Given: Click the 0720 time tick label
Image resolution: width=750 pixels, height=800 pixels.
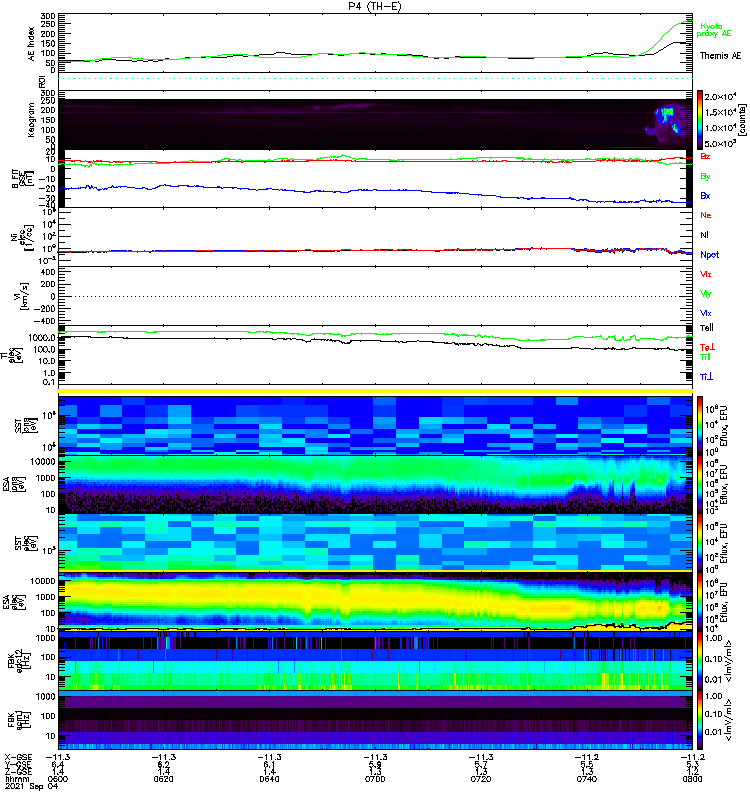Looking at the screenshot, I should [x=481, y=779].
